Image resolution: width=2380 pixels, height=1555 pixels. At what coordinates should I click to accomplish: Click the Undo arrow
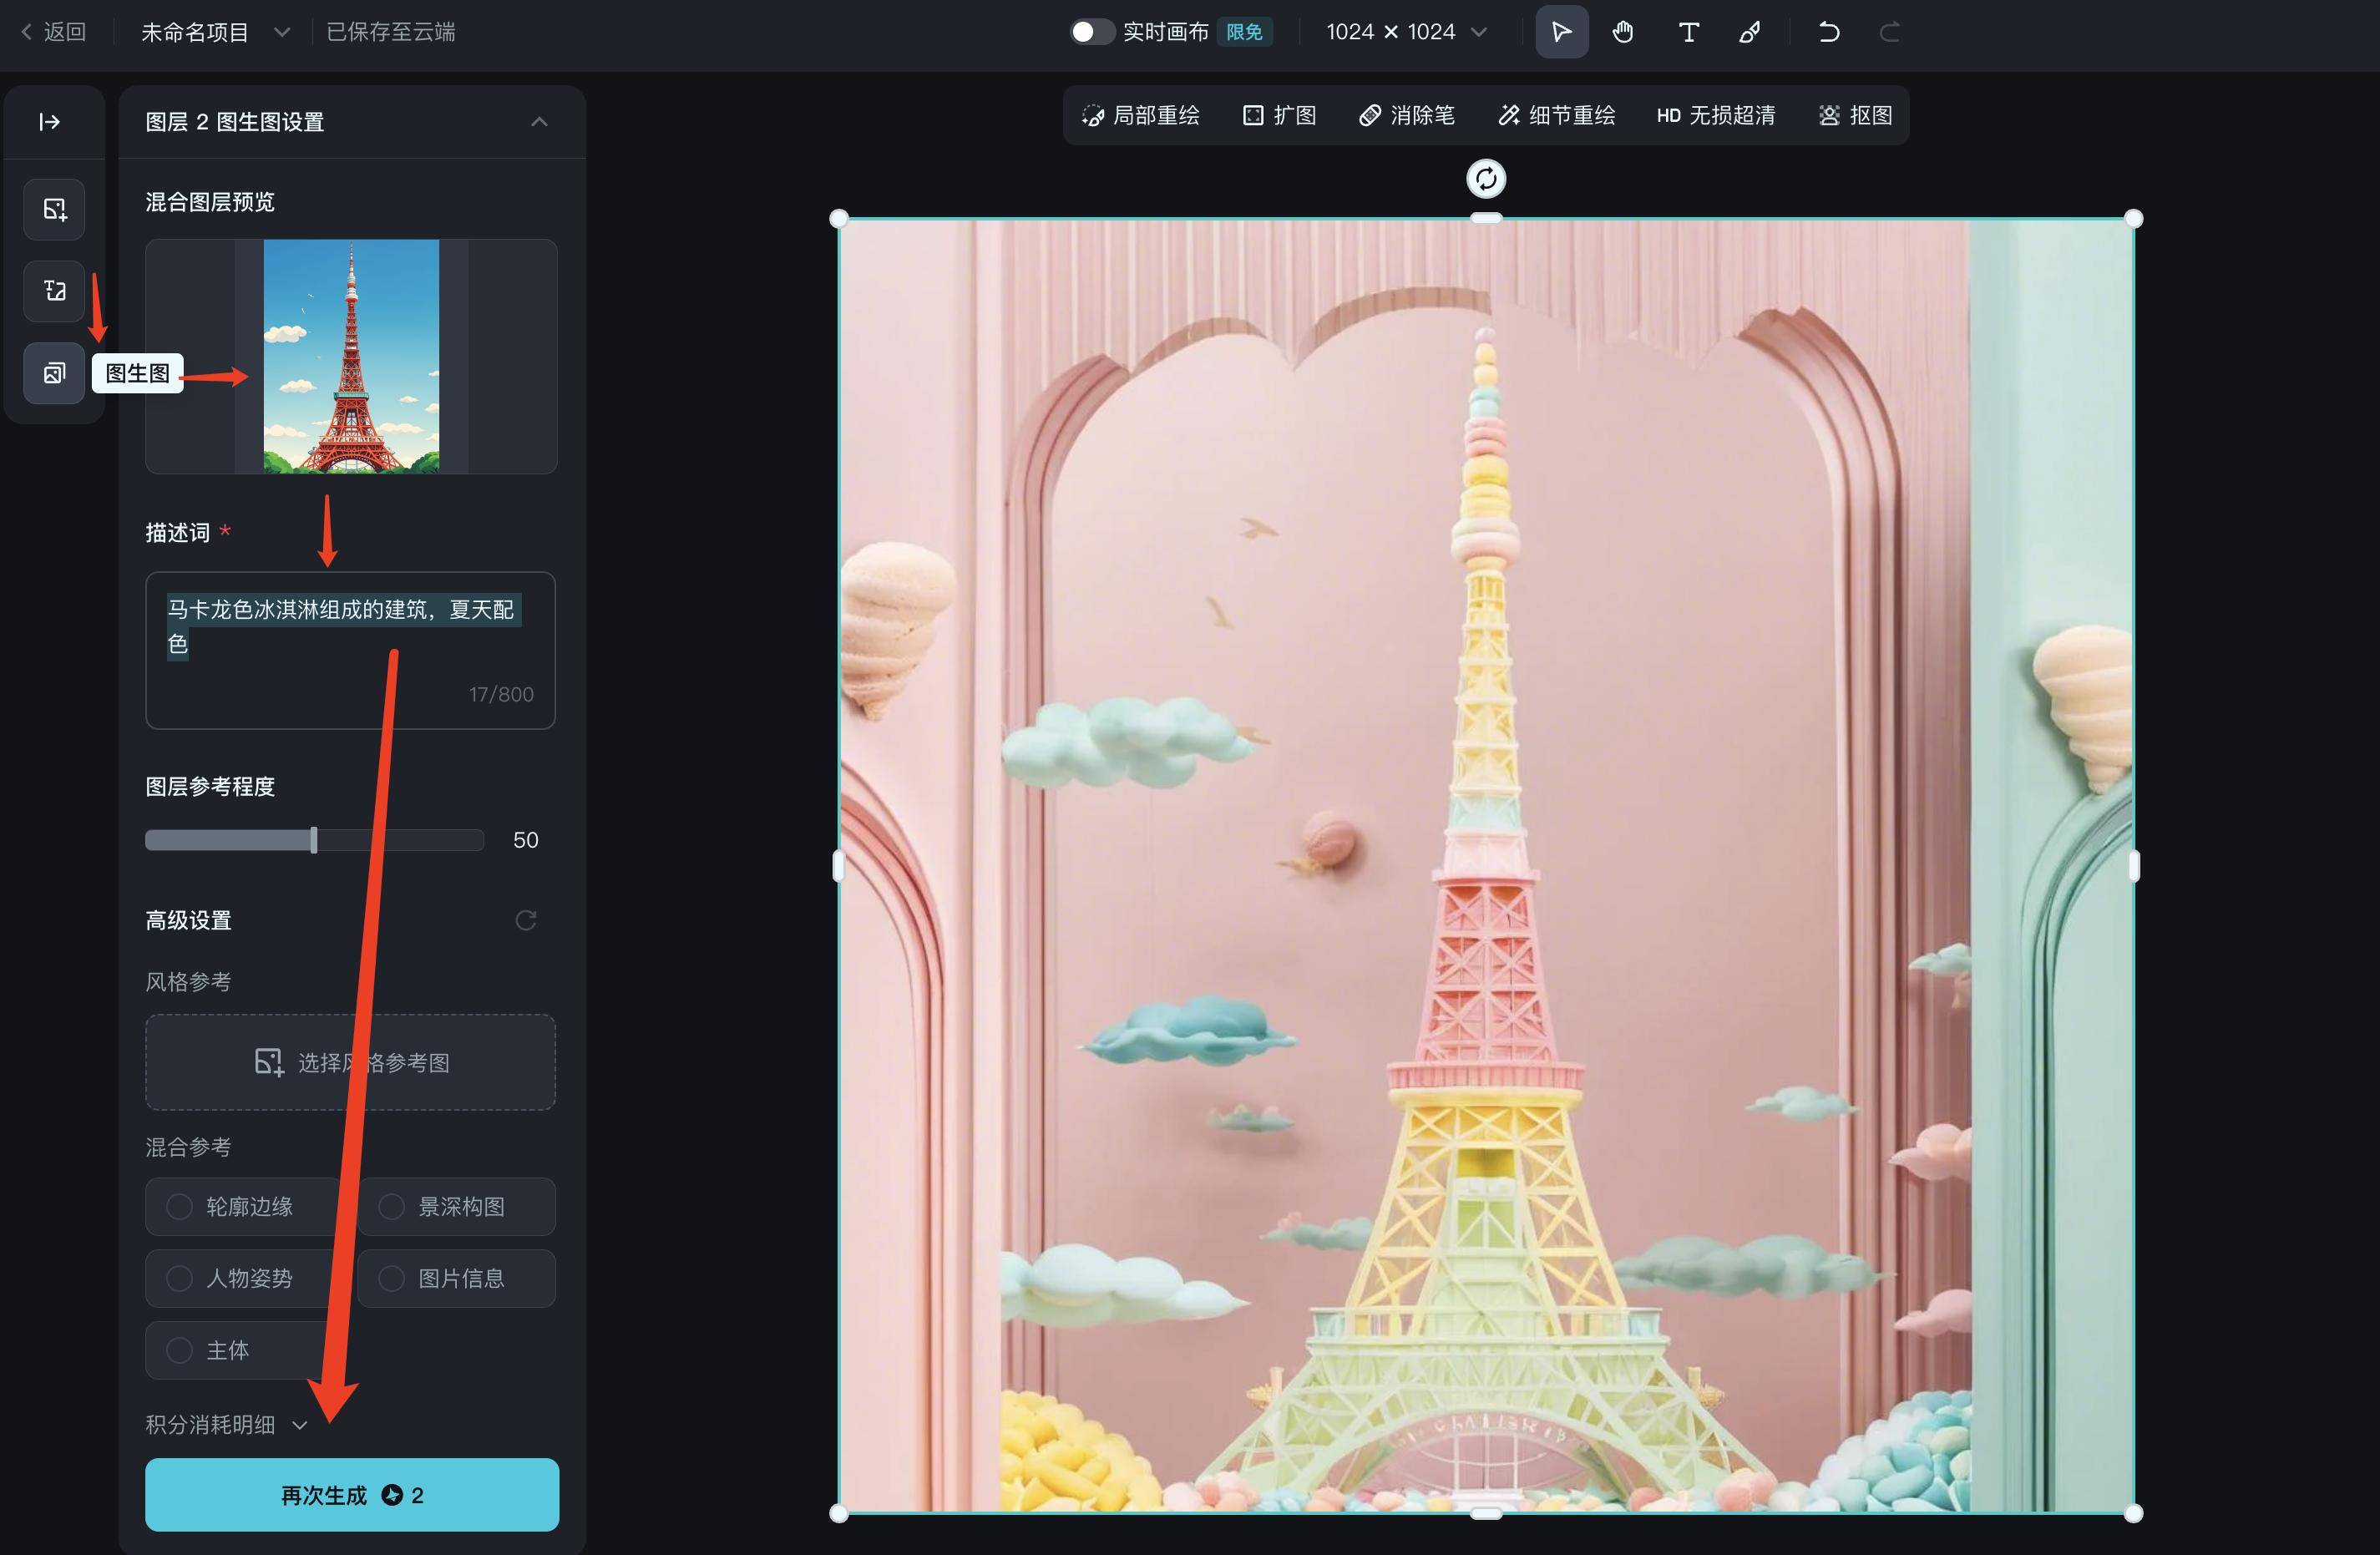click(1829, 31)
